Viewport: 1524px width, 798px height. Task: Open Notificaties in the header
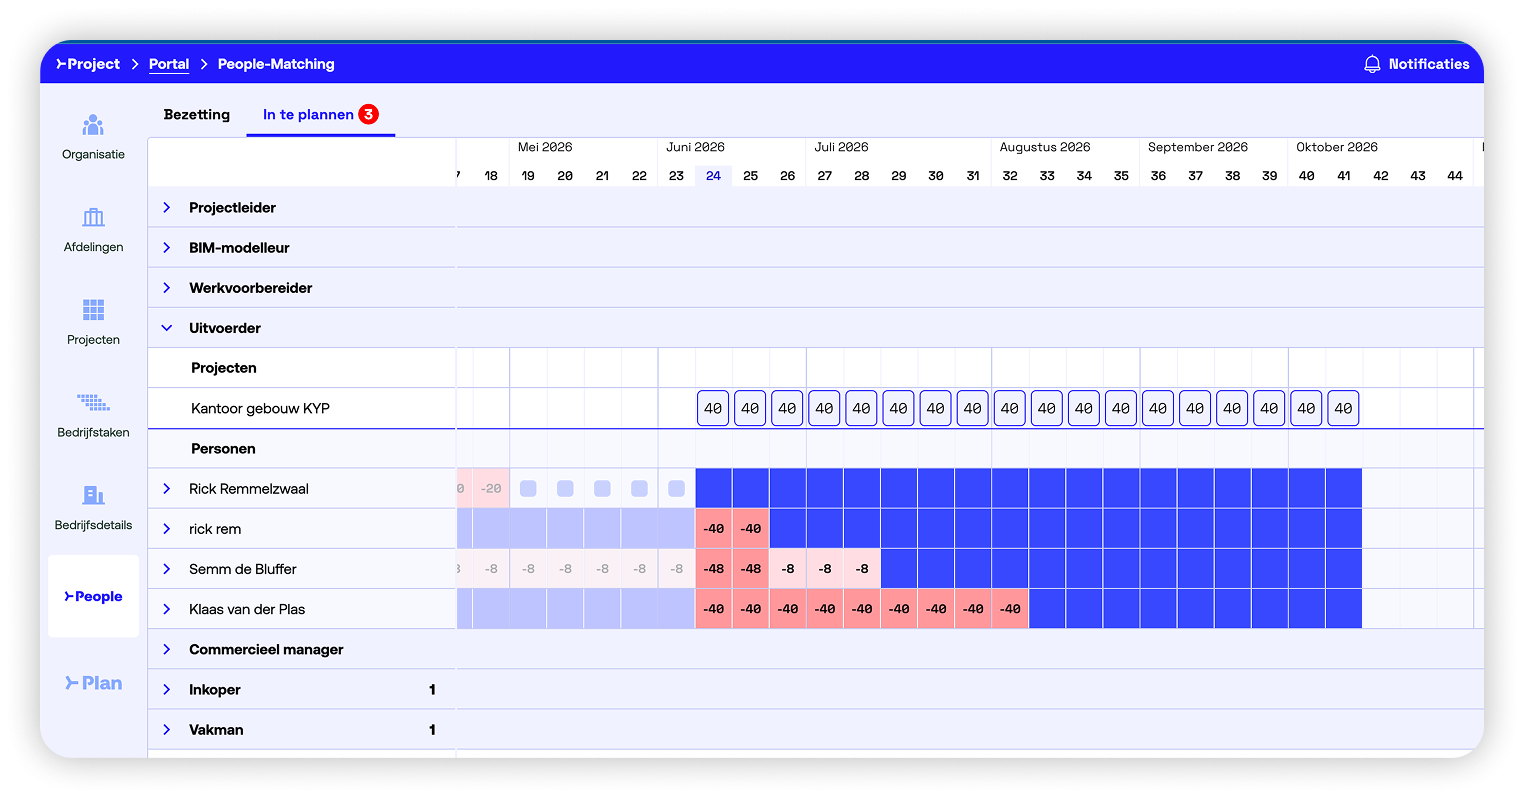pos(1416,64)
